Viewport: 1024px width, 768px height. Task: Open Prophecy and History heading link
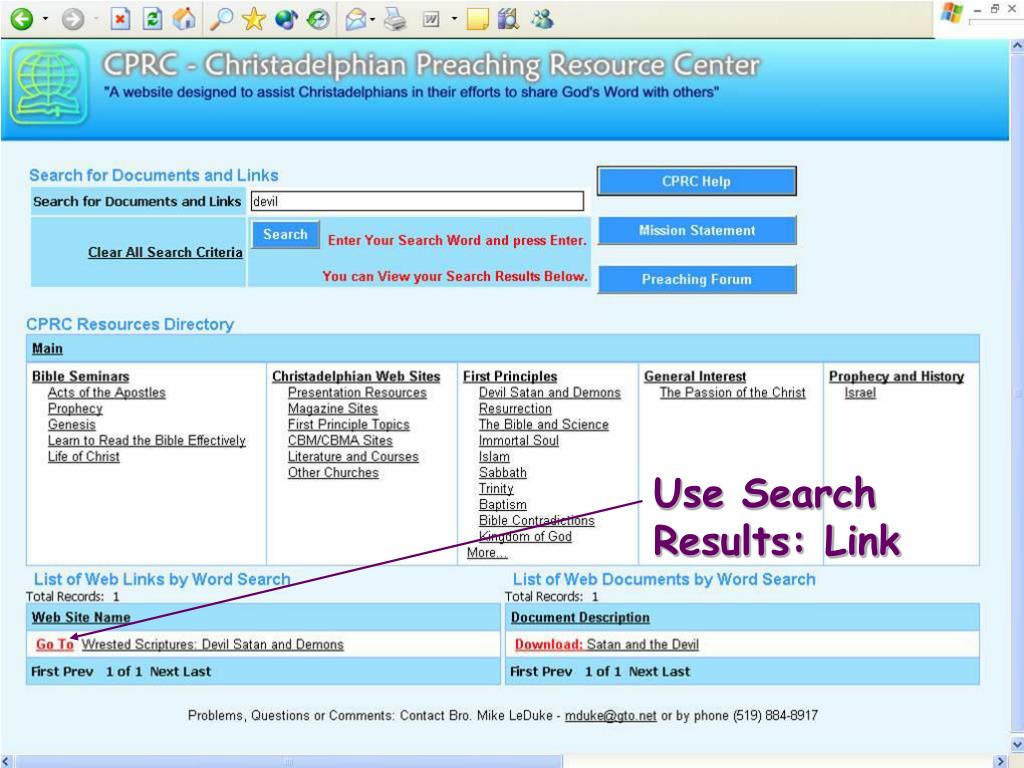click(897, 377)
